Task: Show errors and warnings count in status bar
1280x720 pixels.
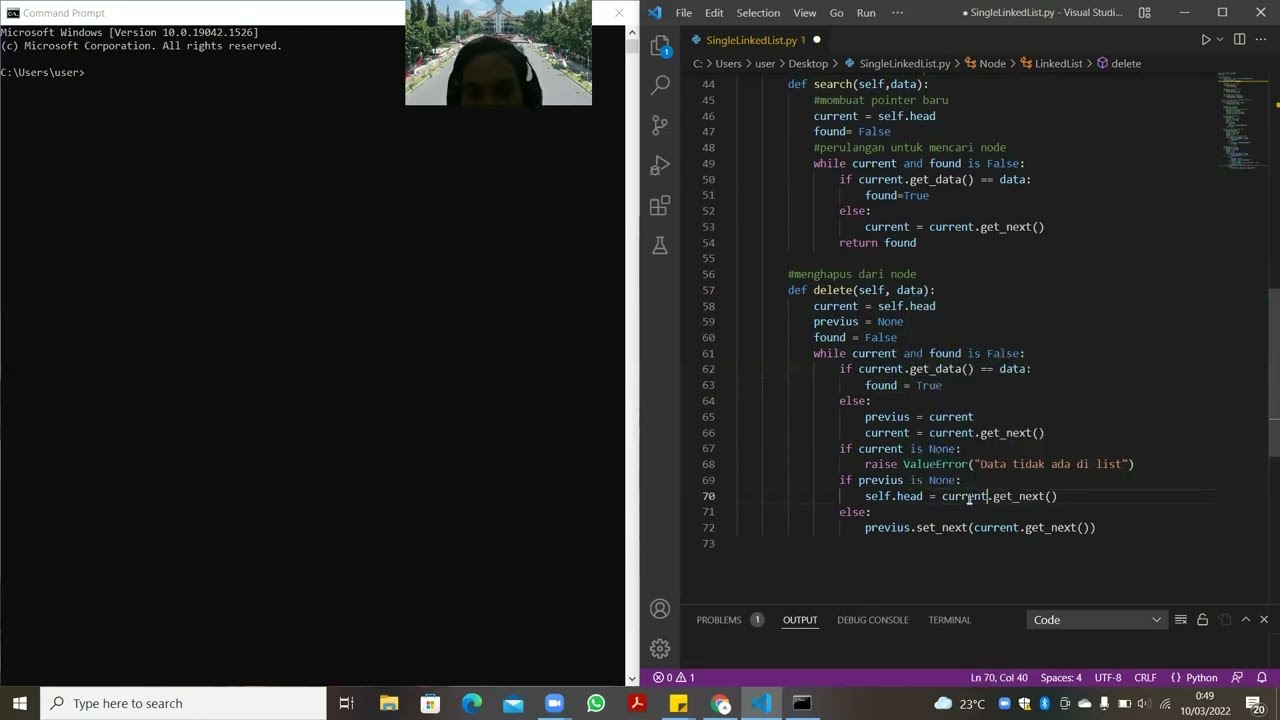Action: (674, 677)
